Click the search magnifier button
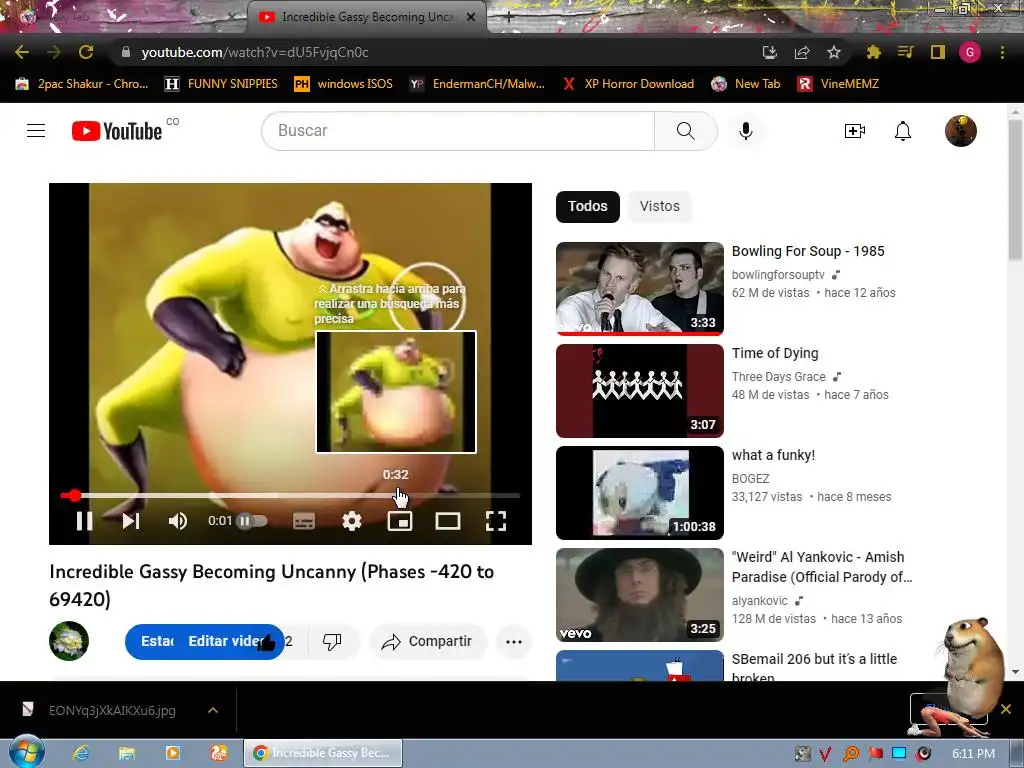The width and height of the screenshot is (1024, 768). 686,131
